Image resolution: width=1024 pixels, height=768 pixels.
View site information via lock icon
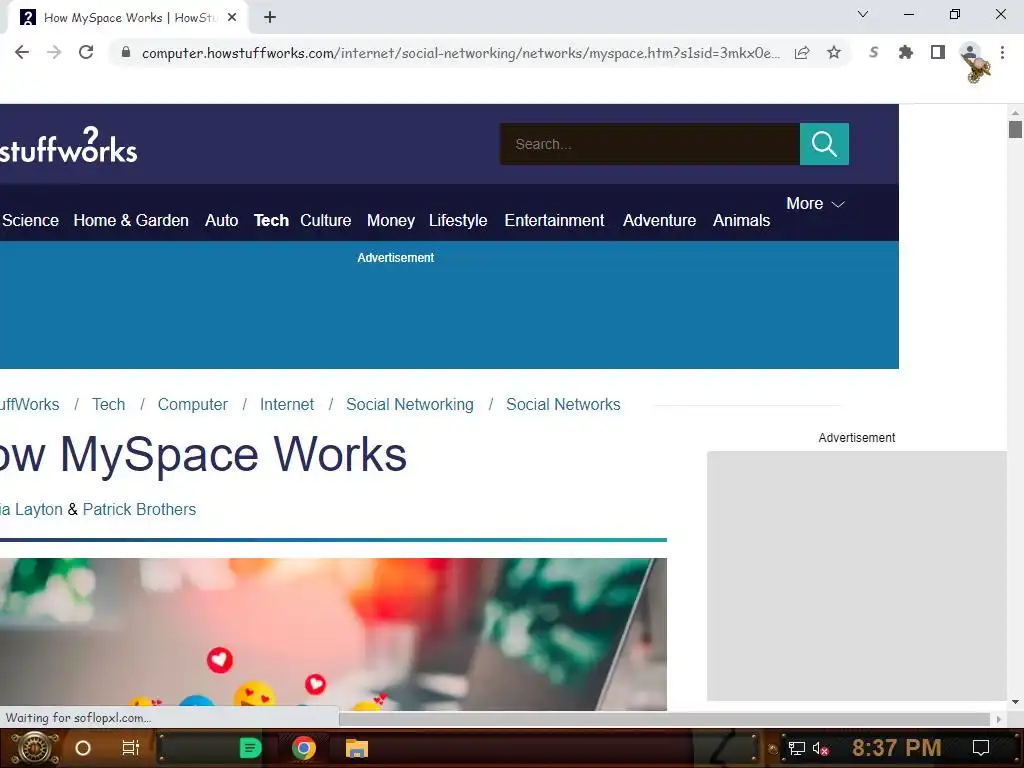pyautogui.click(x=126, y=52)
